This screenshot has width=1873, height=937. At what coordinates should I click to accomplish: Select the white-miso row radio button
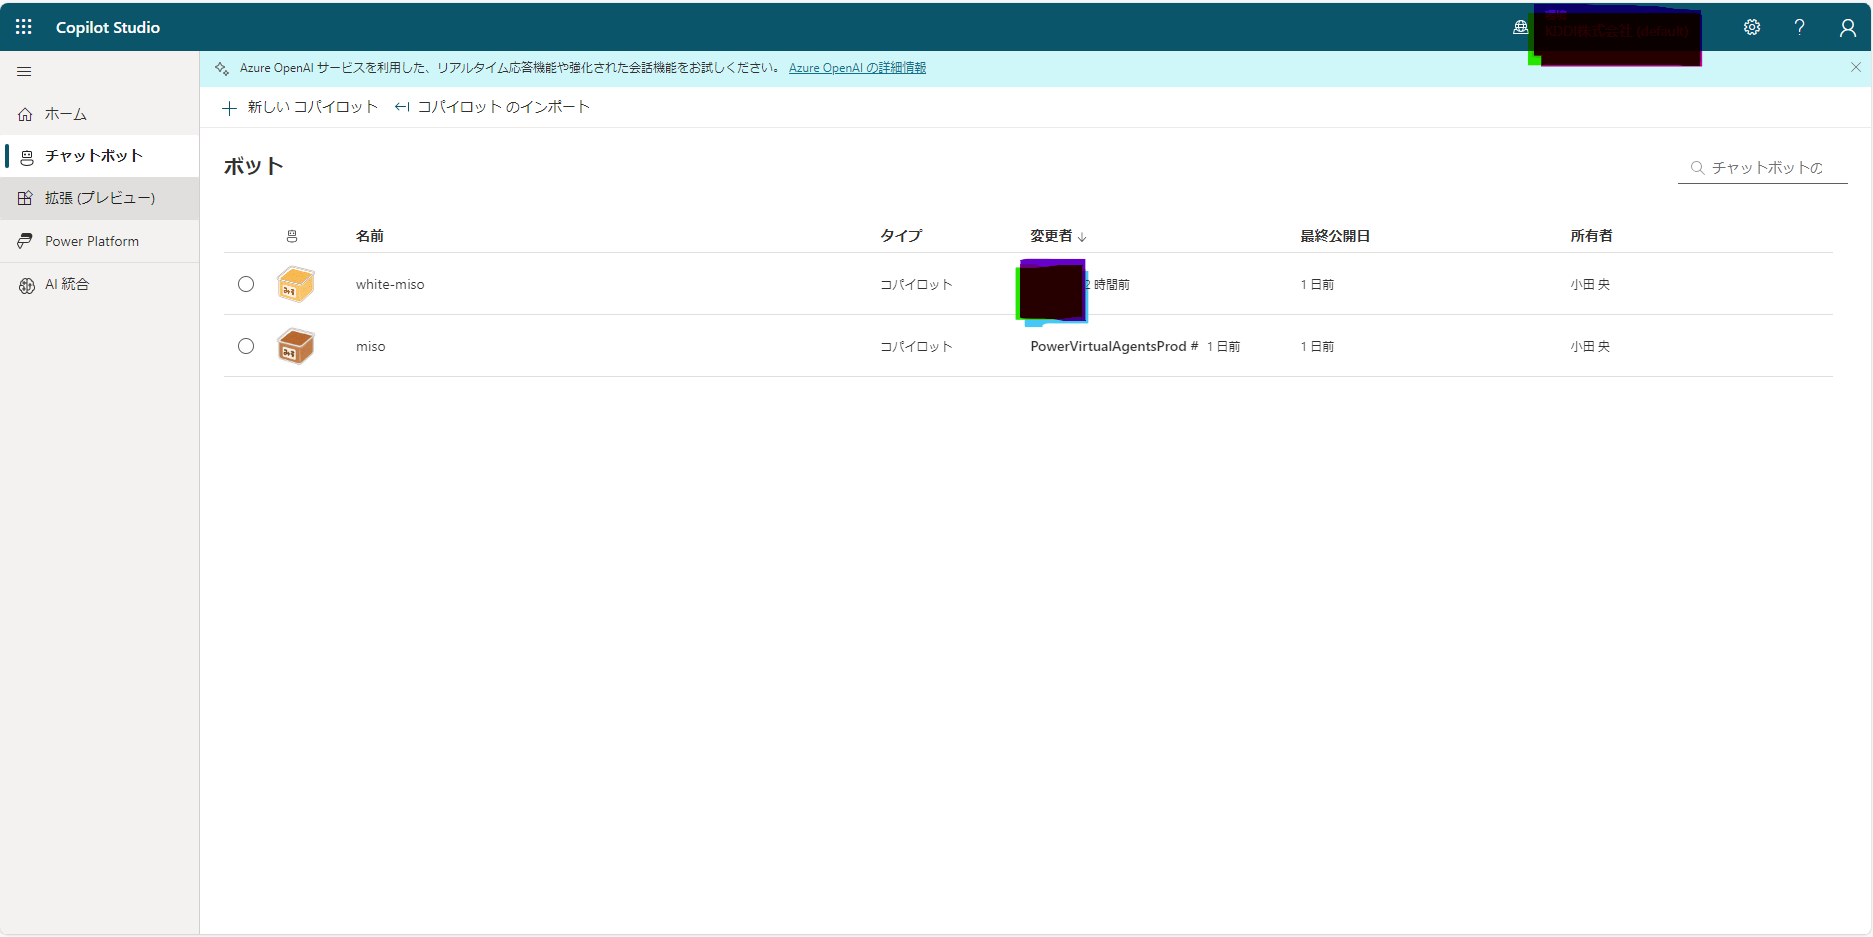[x=246, y=284]
